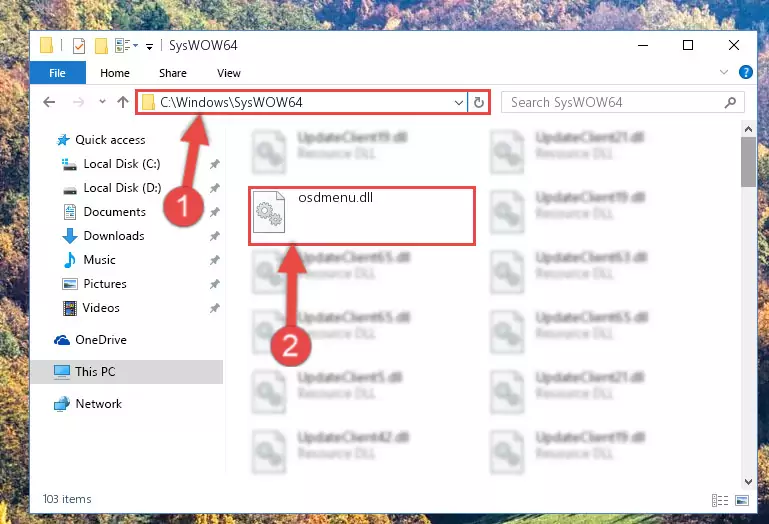This screenshot has height=524, width=769.
Task: Go forward with the Forward arrow
Action: pyautogui.click(x=78, y=102)
